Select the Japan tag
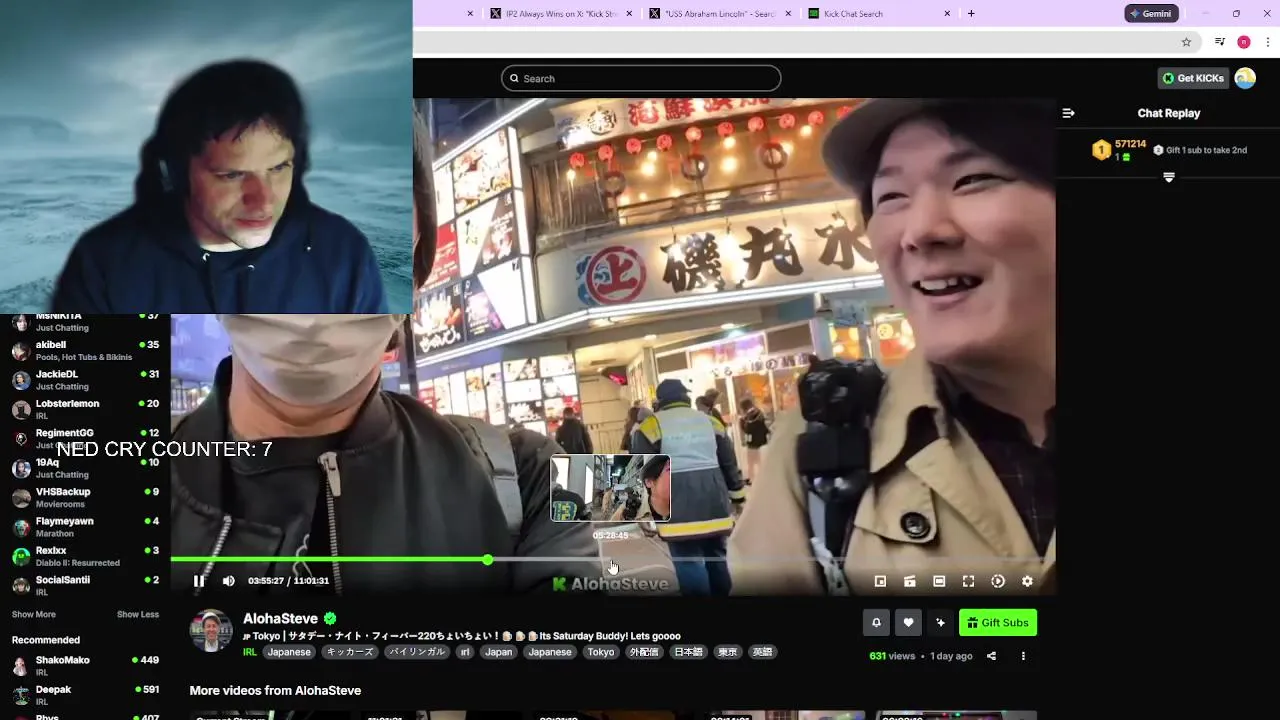Image resolution: width=1280 pixels, height=720 pixels. click(498, 652)
